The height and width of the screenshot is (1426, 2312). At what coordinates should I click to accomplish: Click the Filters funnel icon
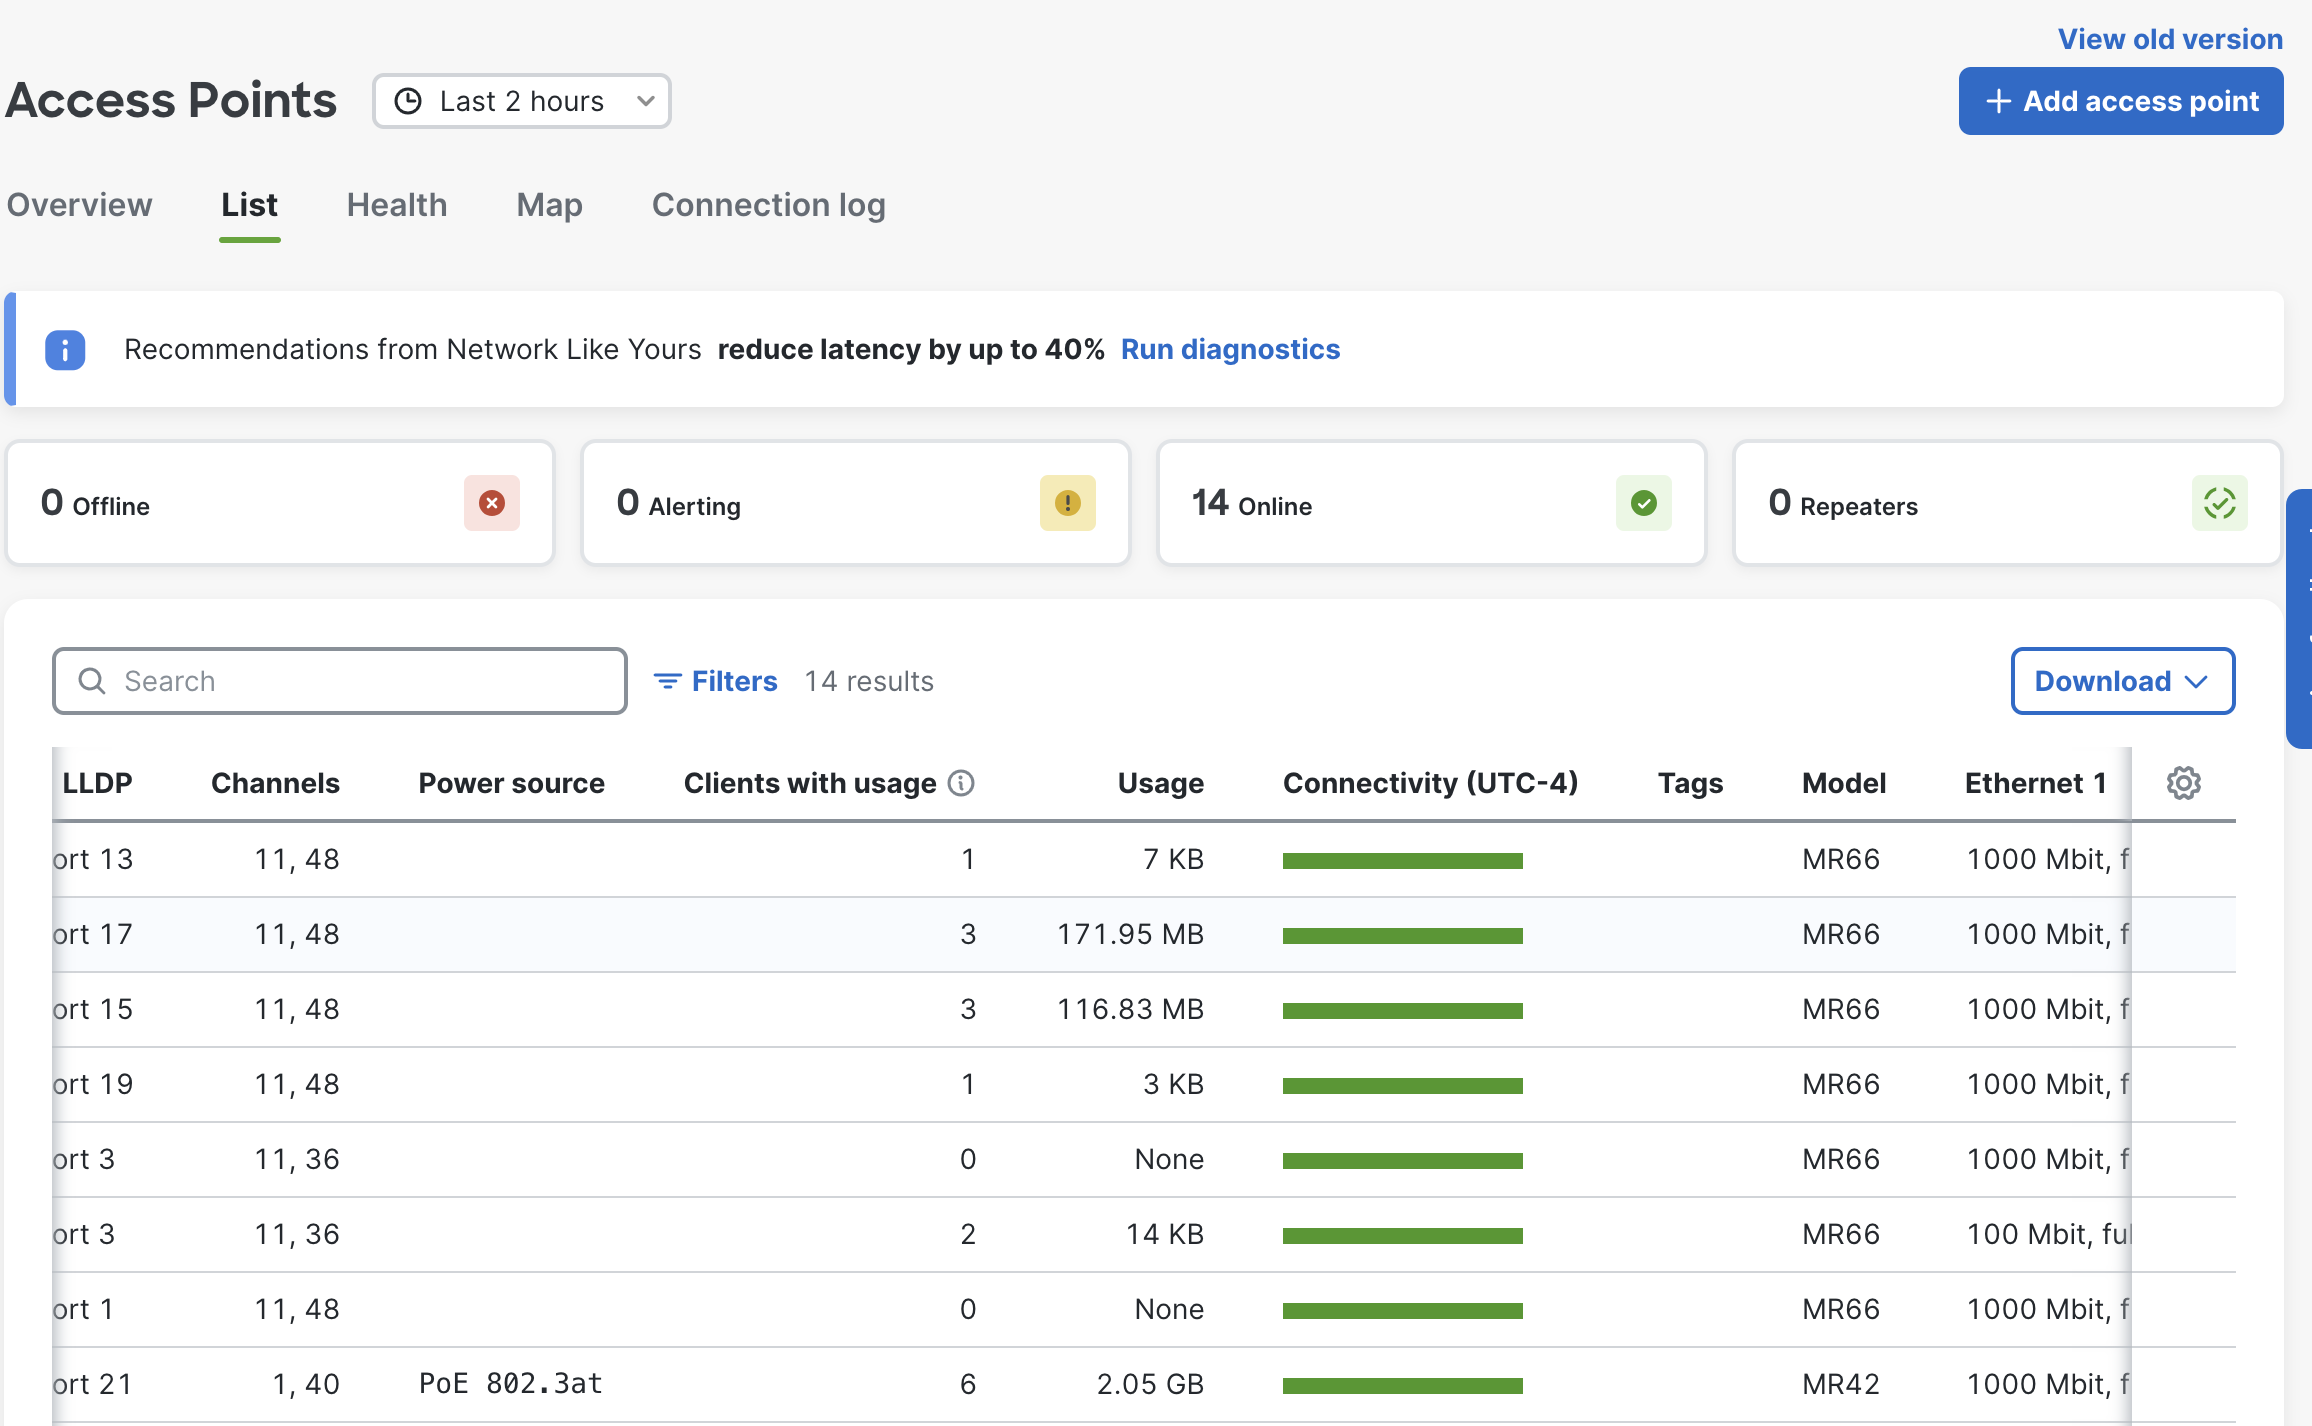tap(667, 681)
